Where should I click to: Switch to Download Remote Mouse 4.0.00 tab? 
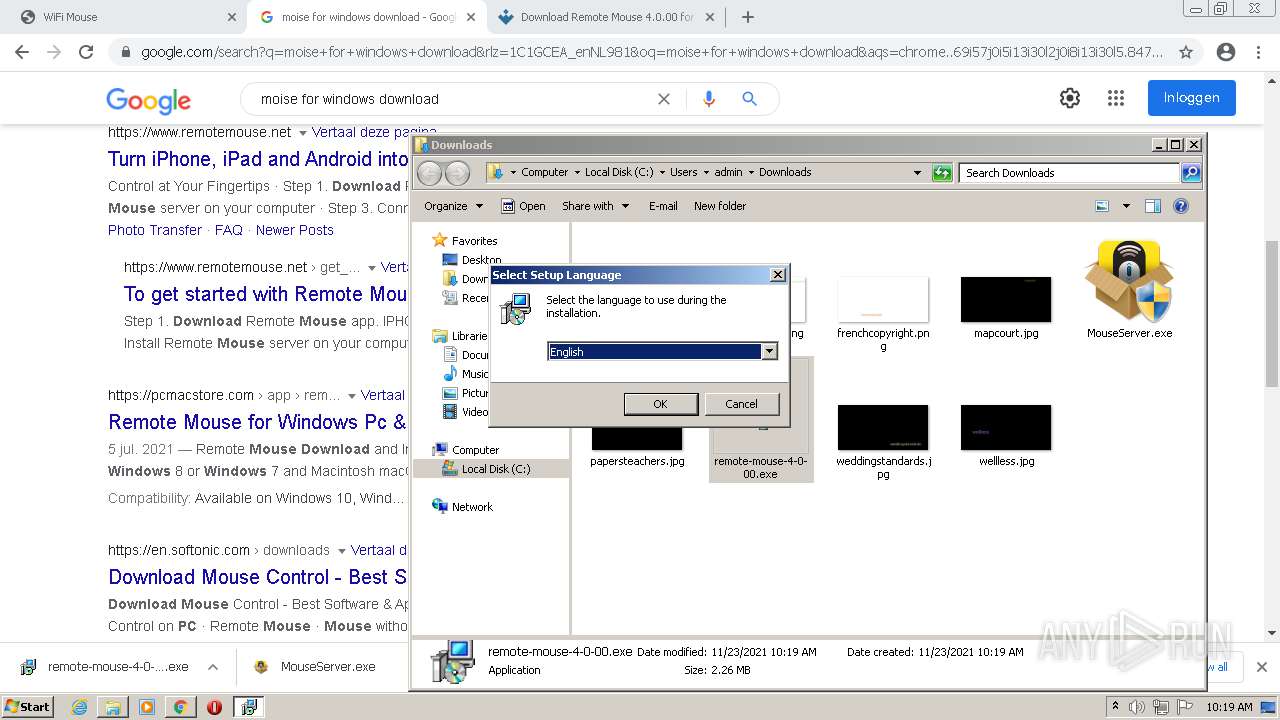(607, 17)
